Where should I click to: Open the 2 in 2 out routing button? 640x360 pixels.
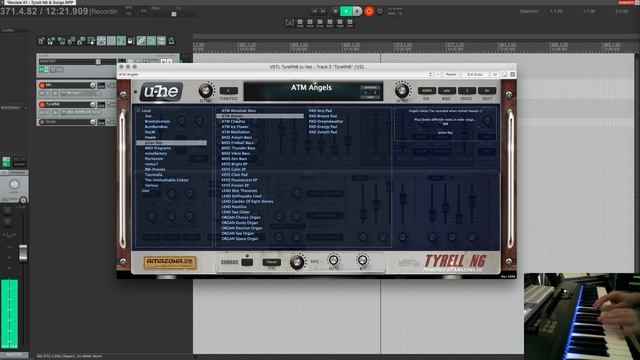pos(475,75)
